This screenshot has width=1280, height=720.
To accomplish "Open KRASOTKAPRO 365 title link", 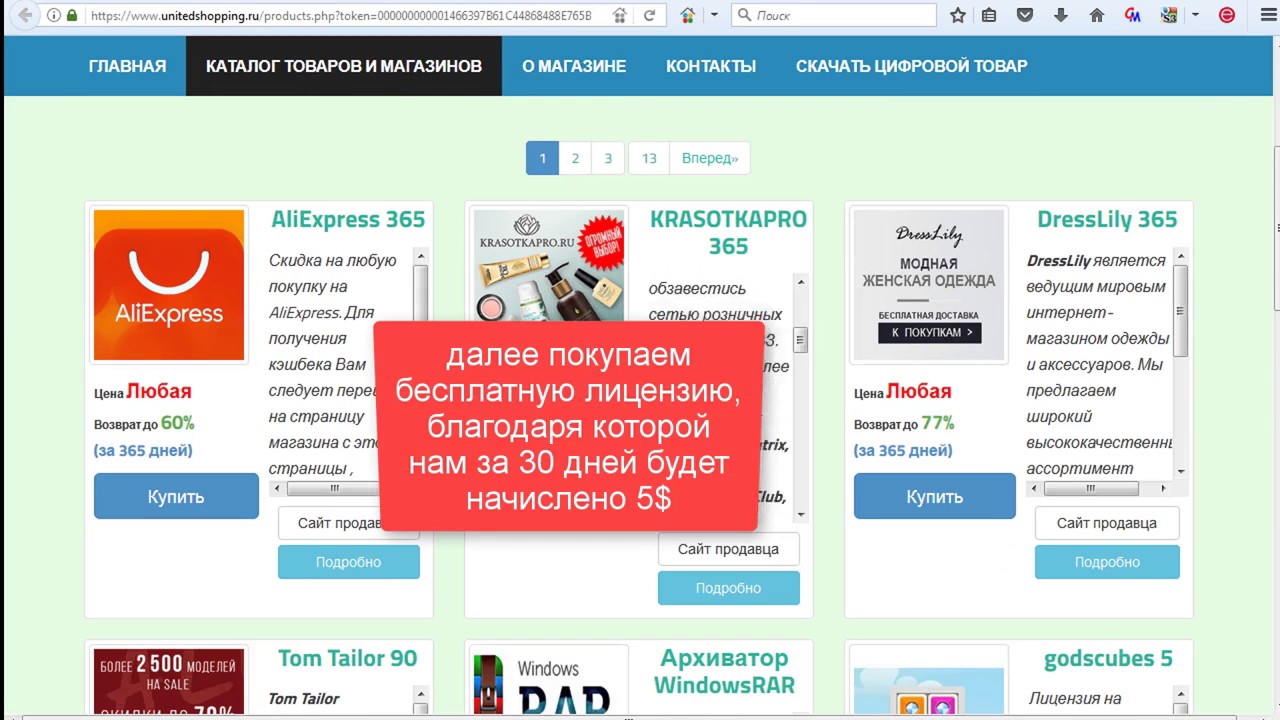I will pyautogui.click(x=728, y=232).
